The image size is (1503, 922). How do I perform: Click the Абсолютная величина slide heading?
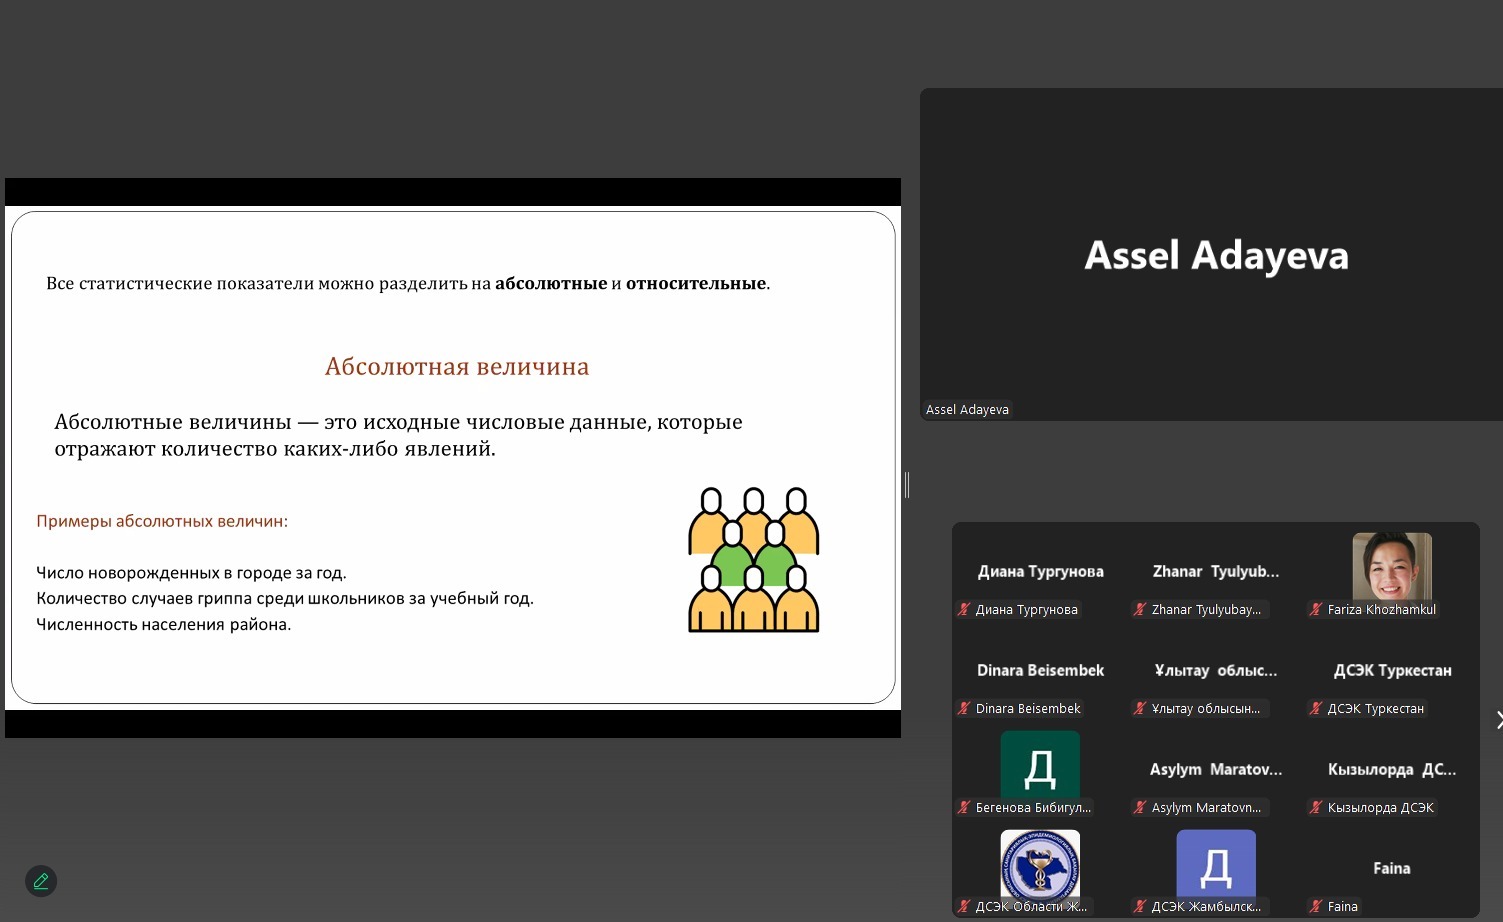pos(457,367)
